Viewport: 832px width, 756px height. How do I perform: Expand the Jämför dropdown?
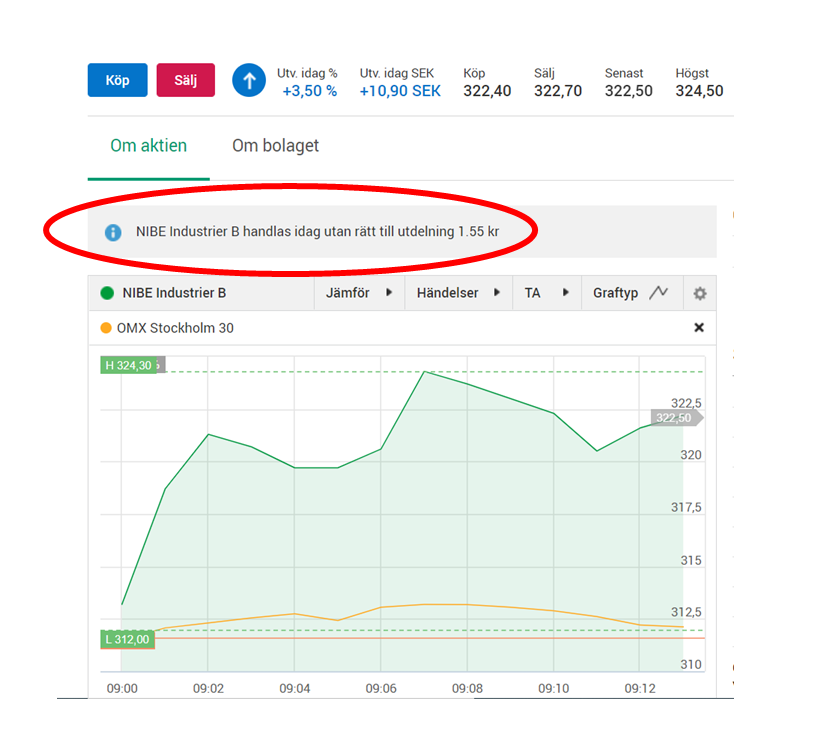pos(358,293)
